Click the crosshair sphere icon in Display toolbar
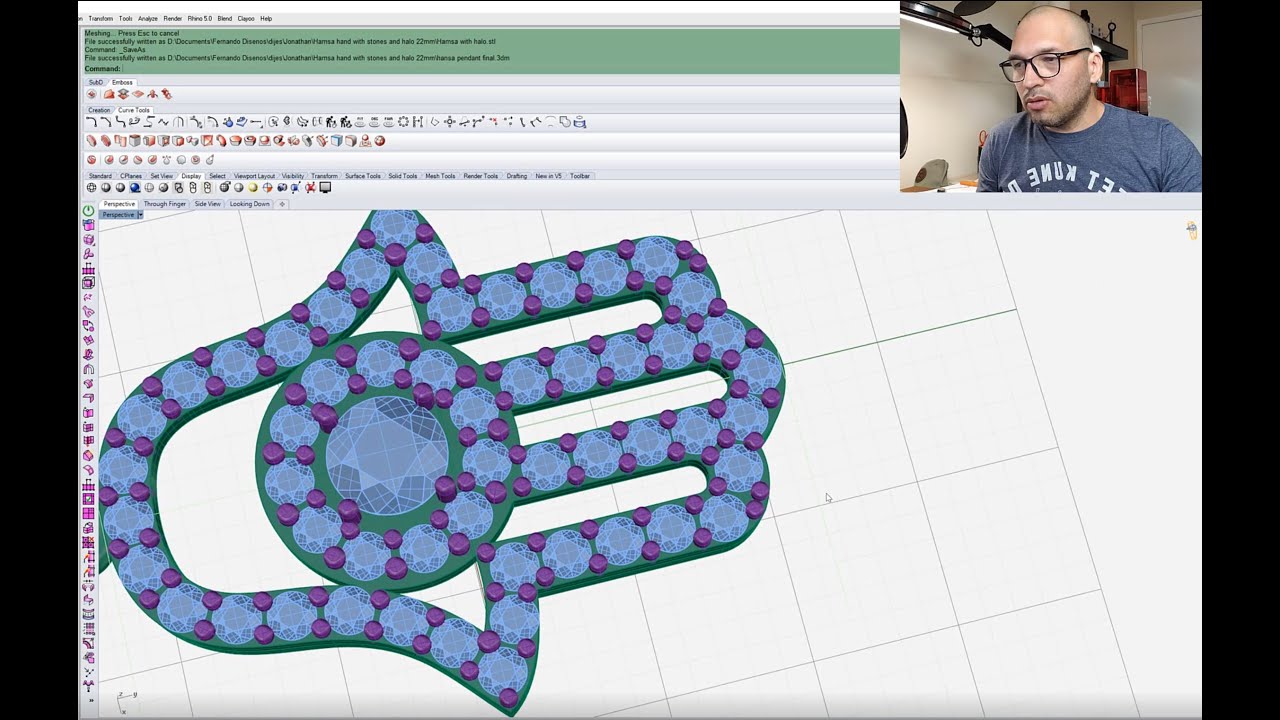 coord(267,187)
